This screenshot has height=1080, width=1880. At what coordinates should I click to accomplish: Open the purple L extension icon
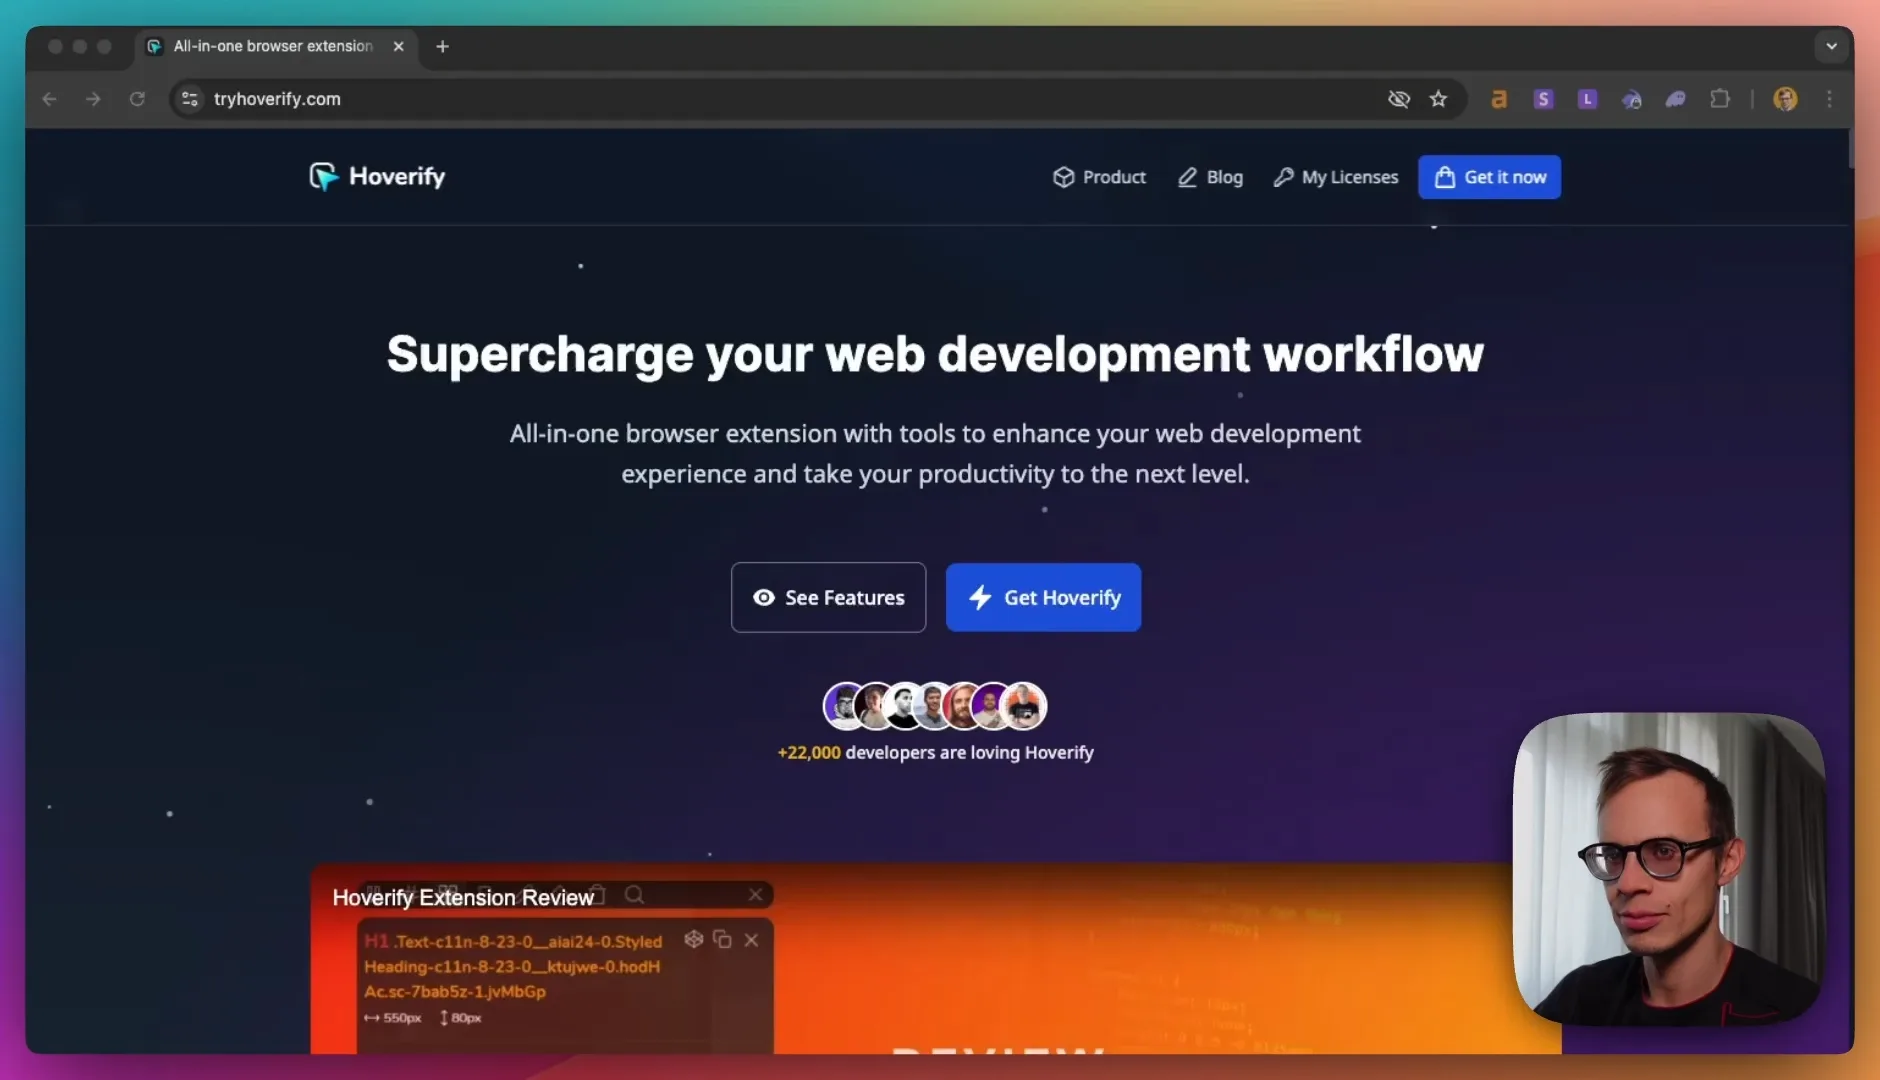1587,99
